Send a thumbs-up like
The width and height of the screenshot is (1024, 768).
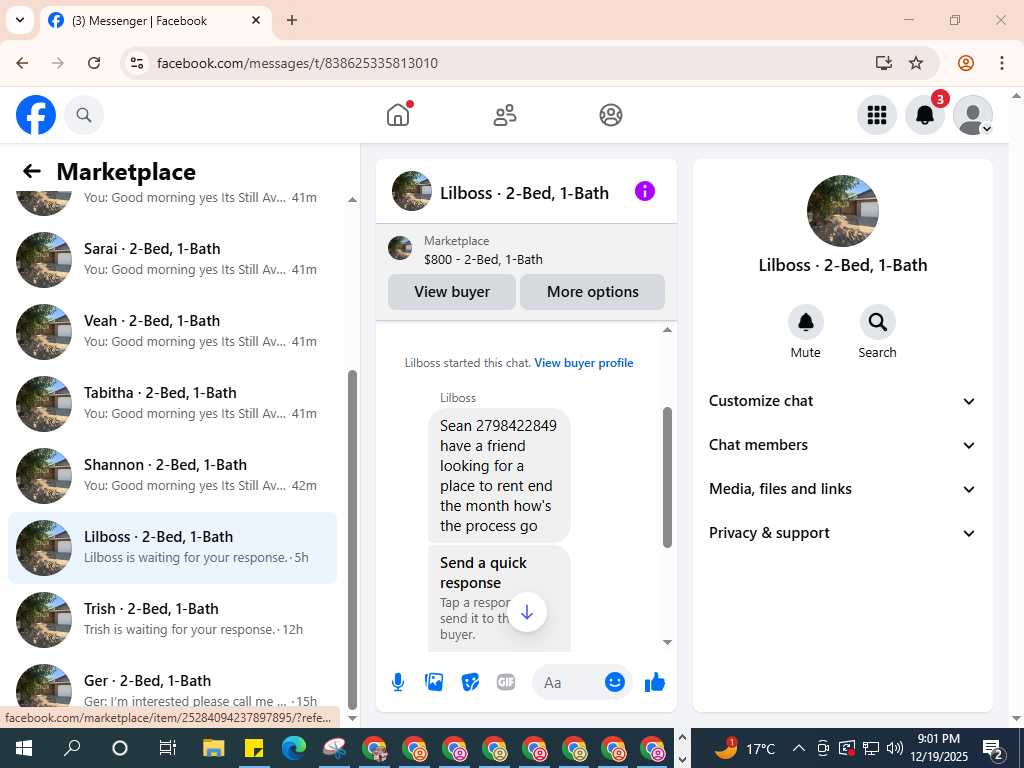654,682
